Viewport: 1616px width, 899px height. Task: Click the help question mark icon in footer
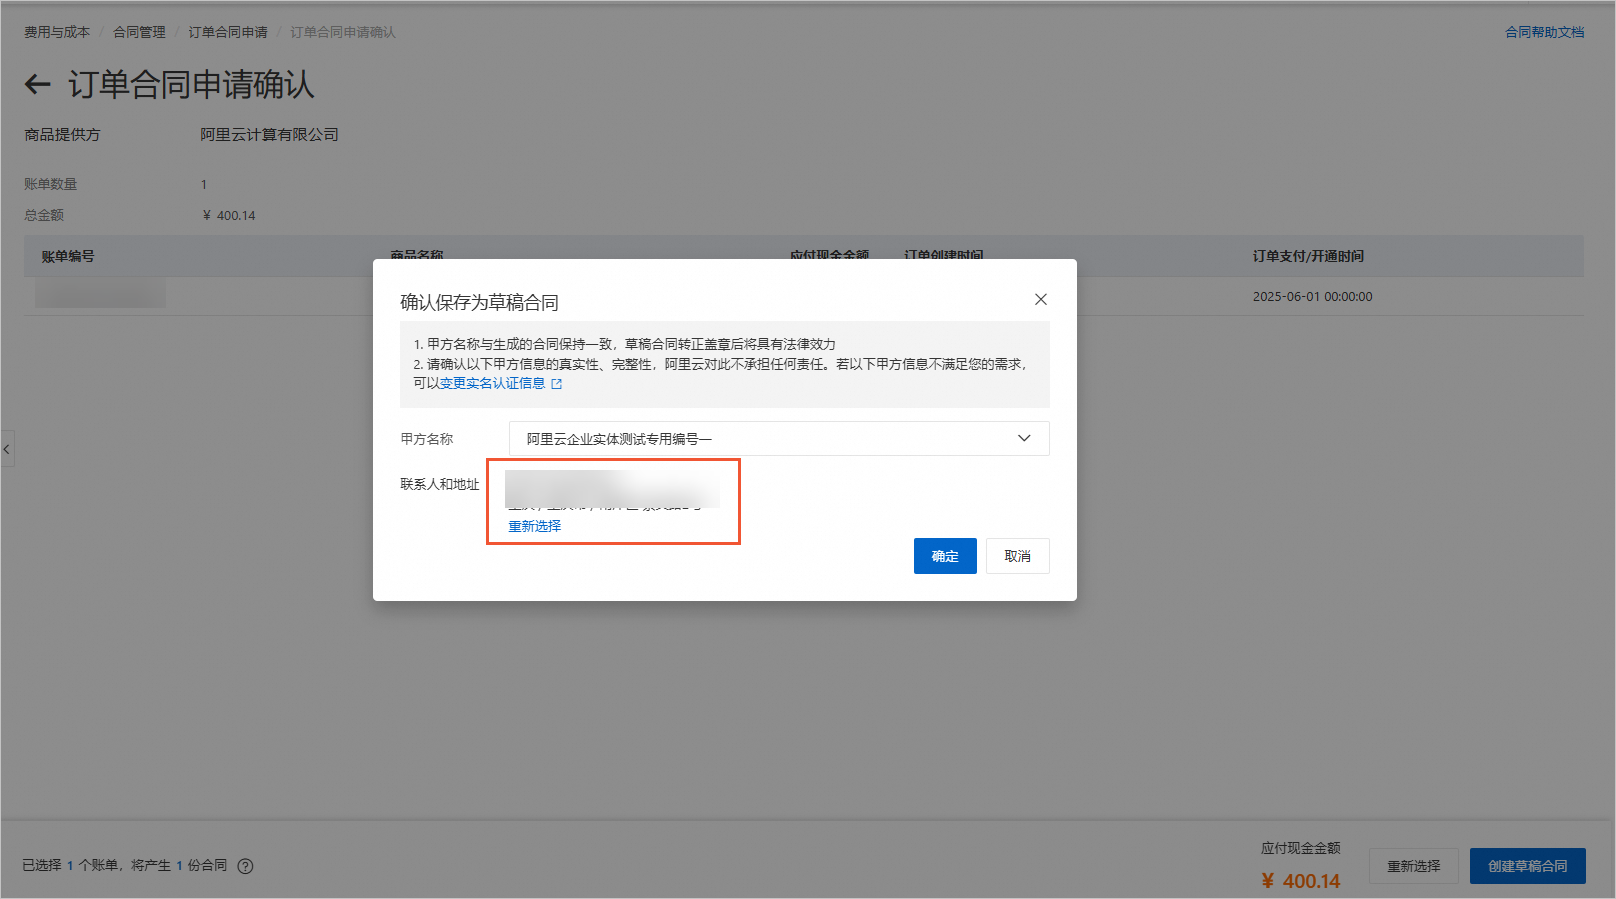pos(245,866)
